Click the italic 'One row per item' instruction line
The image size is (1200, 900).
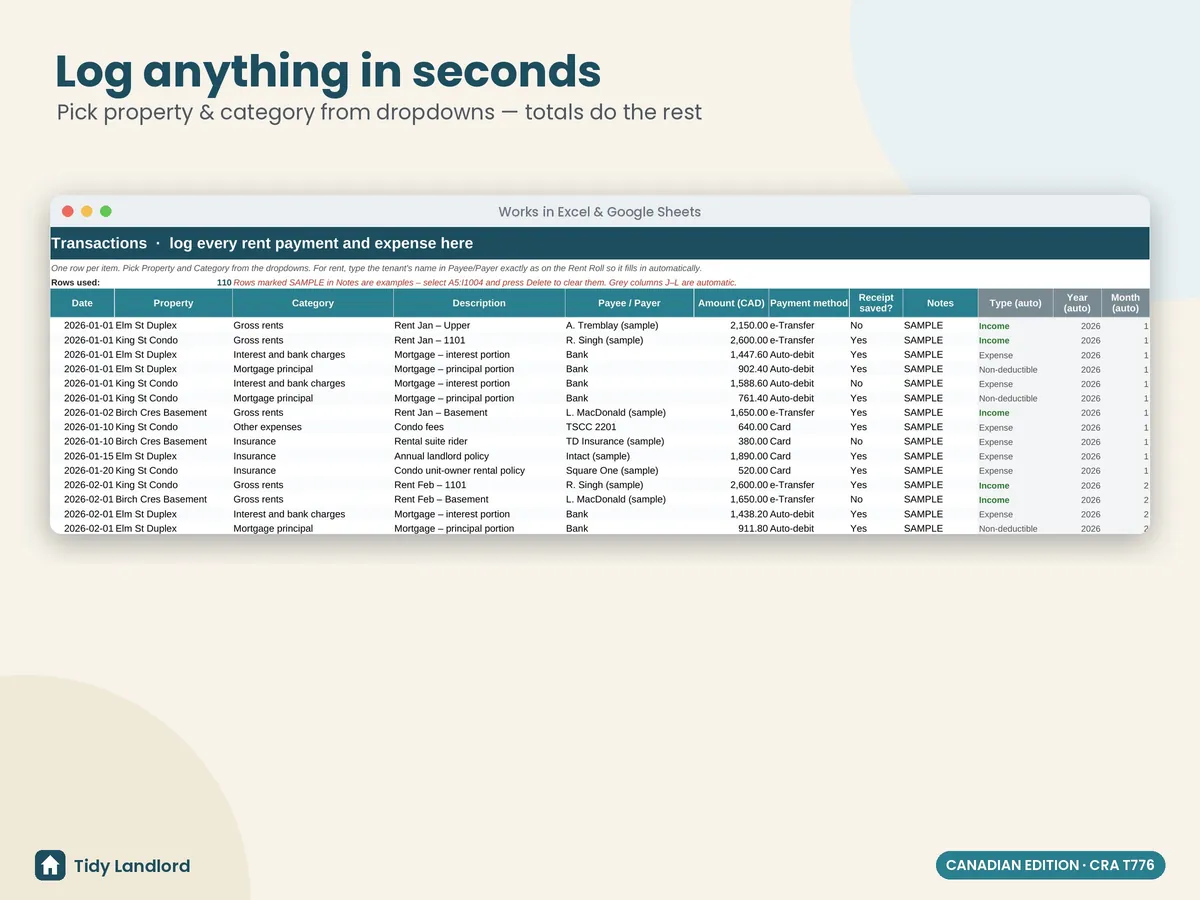click(x=376, y=268)
